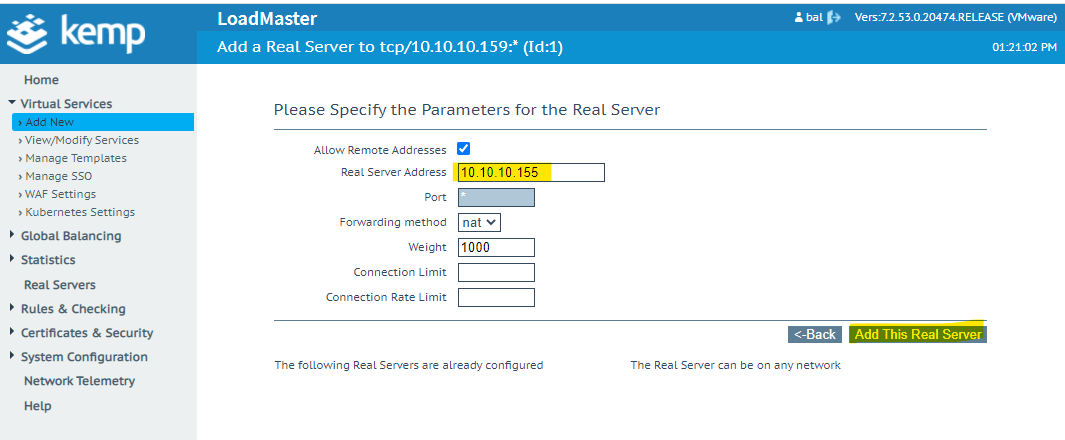This screenshot has height=440, width=1065.
Task: Click the Connection Limit field
Action: click(x=497, y=272)
